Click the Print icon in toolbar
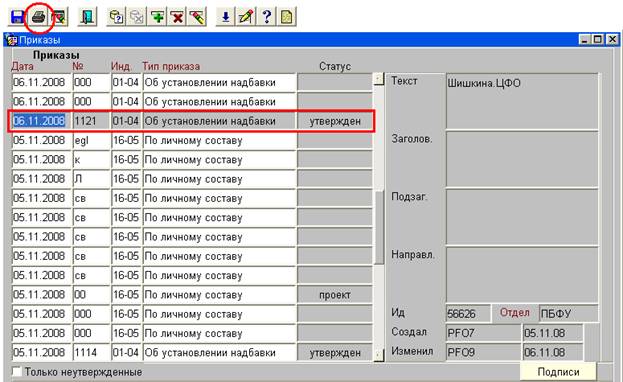The image size is (623, 382). coord(39,17)
